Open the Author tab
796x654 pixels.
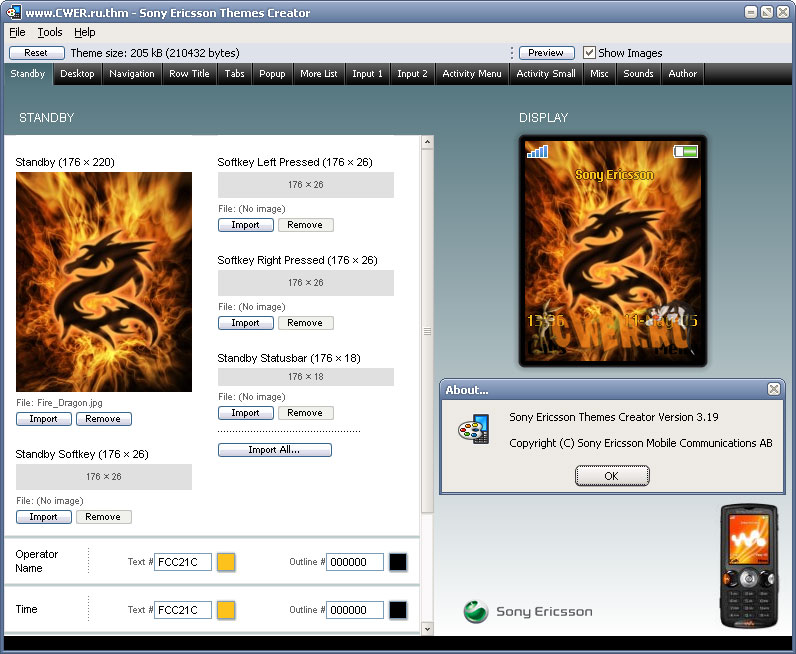(682, 74)
